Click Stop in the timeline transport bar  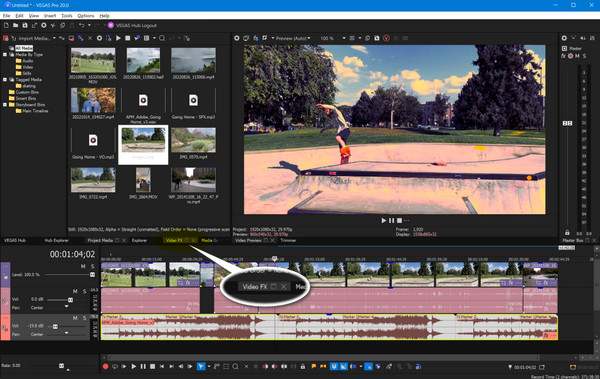[x=152, y=366]
